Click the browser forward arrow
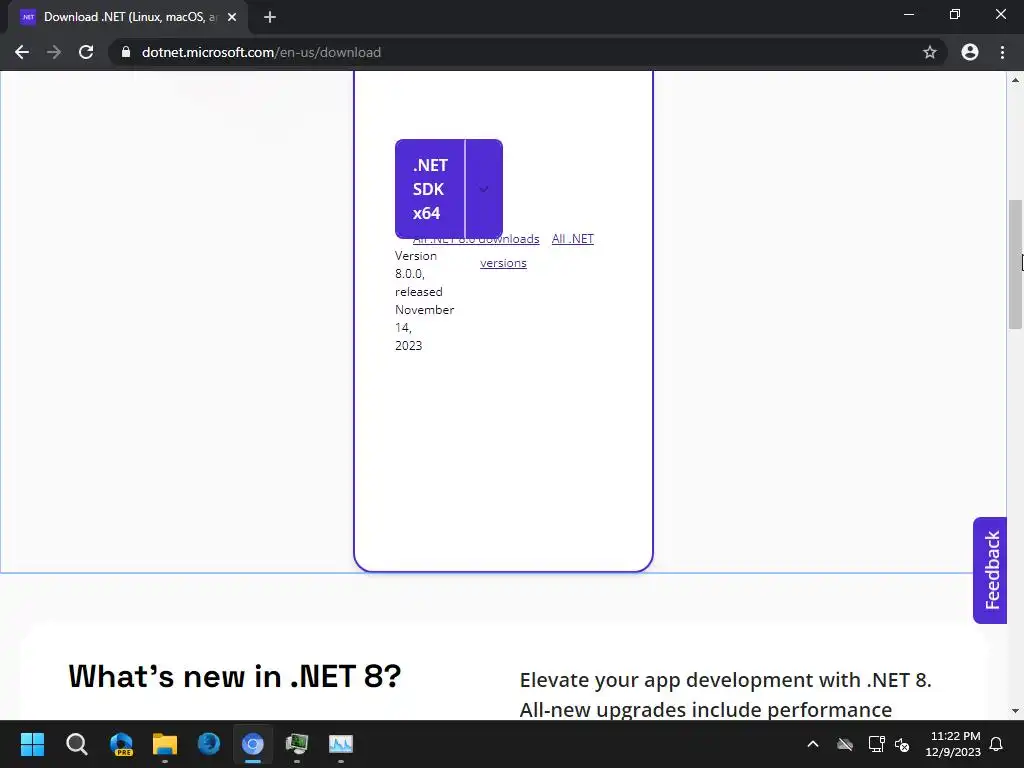The width and height of the screenshot is (1024, 768). 54,52
